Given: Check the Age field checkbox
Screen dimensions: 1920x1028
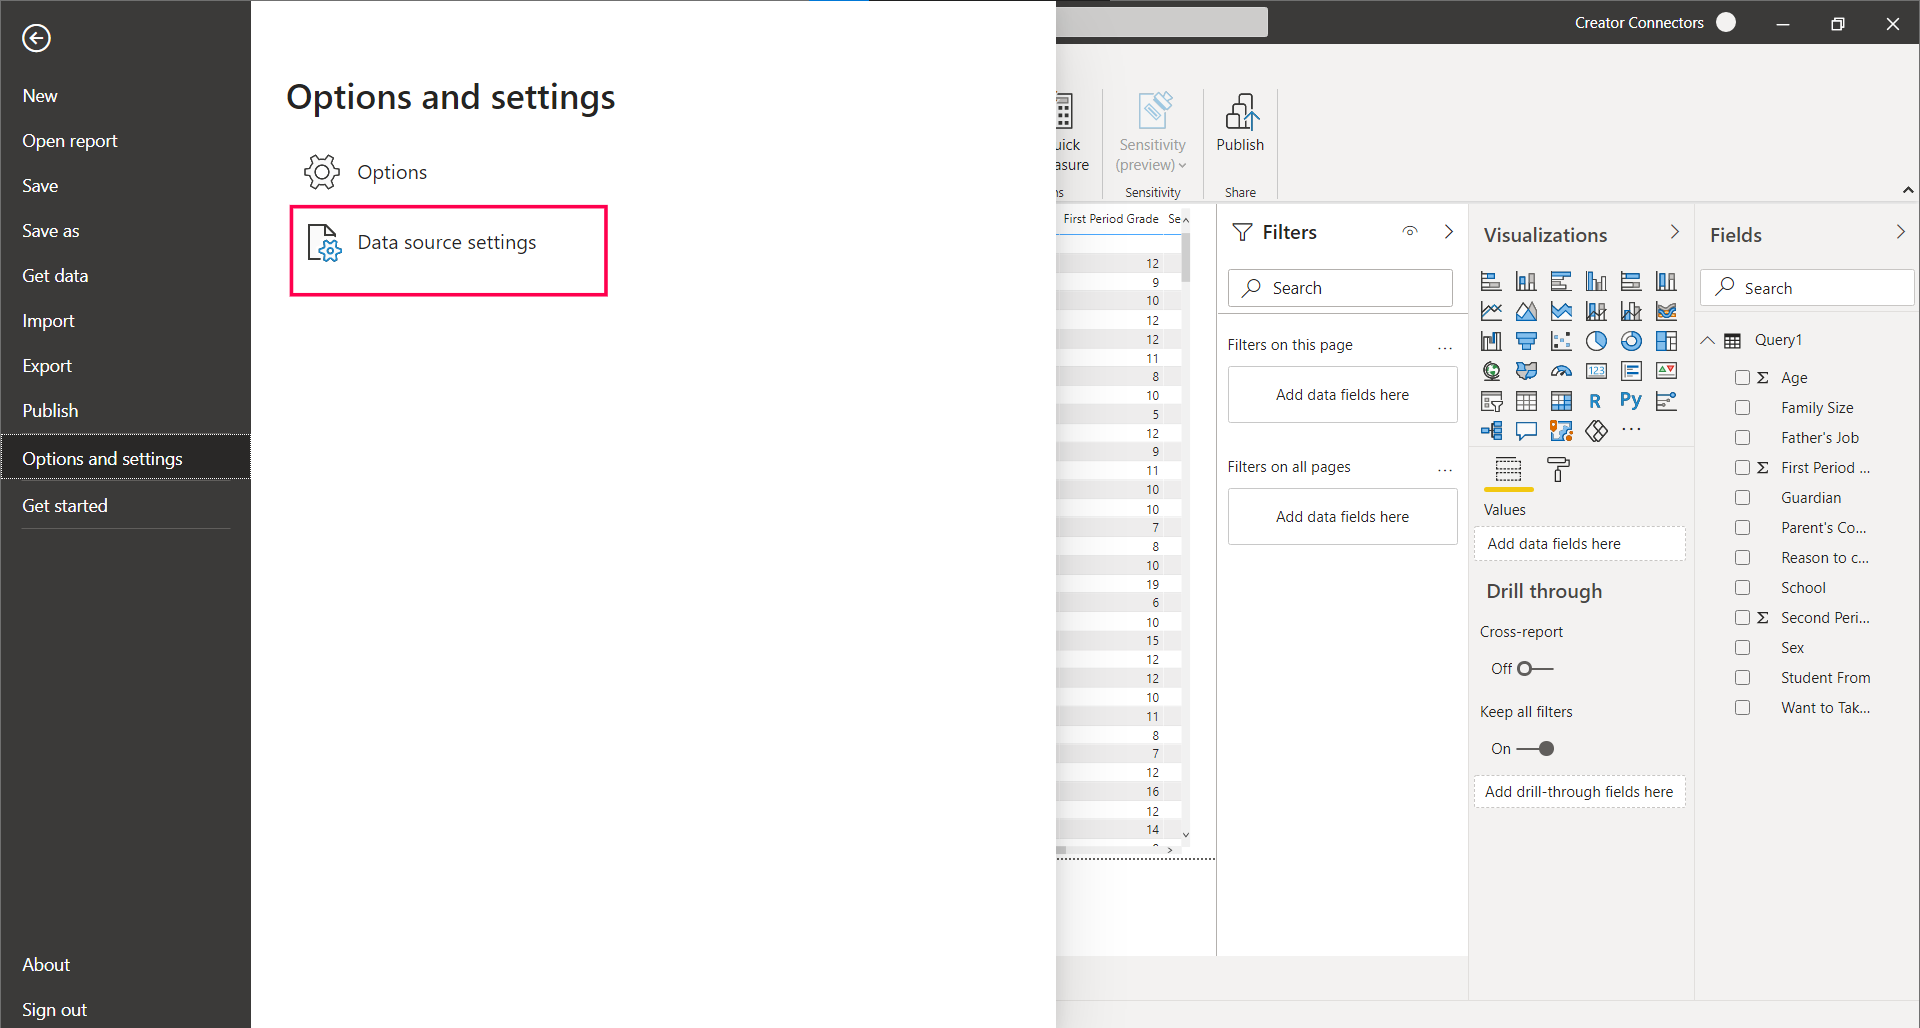Looking at the screenshot, I should click(x=1742, y=378).
